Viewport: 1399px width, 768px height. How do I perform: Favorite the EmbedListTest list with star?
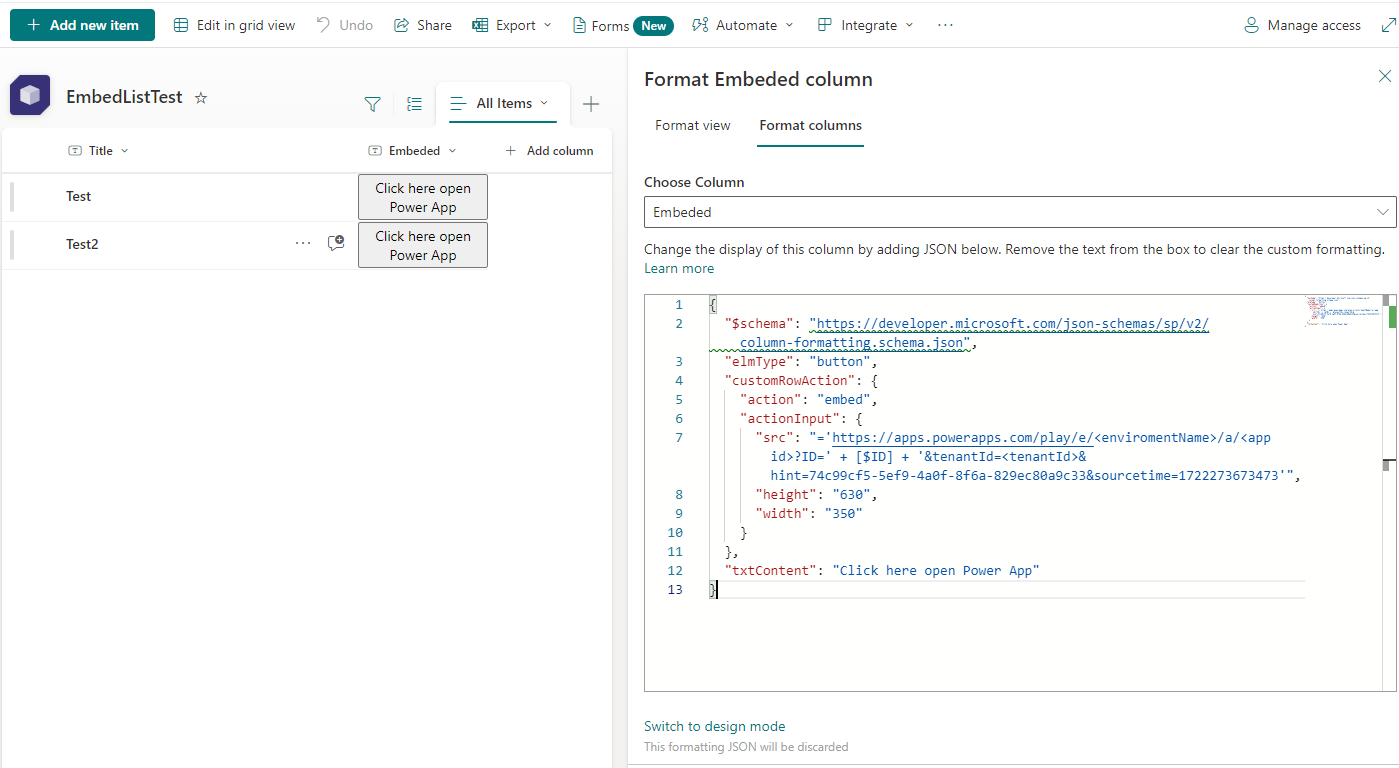coord(200,97)
